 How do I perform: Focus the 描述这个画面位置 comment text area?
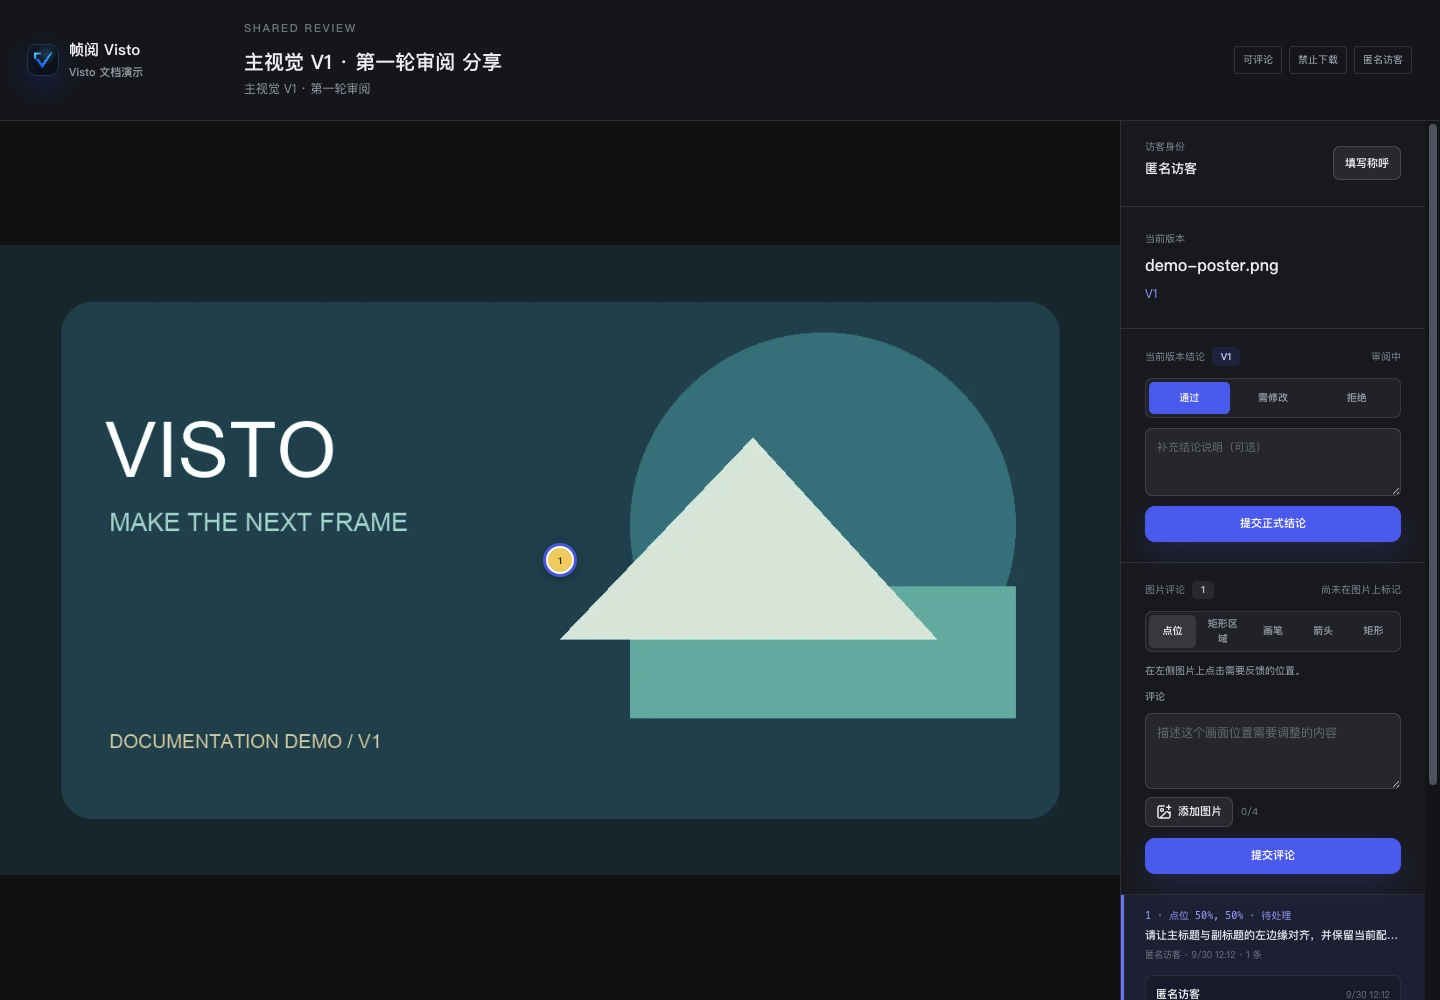click(x=1273, y=751)
